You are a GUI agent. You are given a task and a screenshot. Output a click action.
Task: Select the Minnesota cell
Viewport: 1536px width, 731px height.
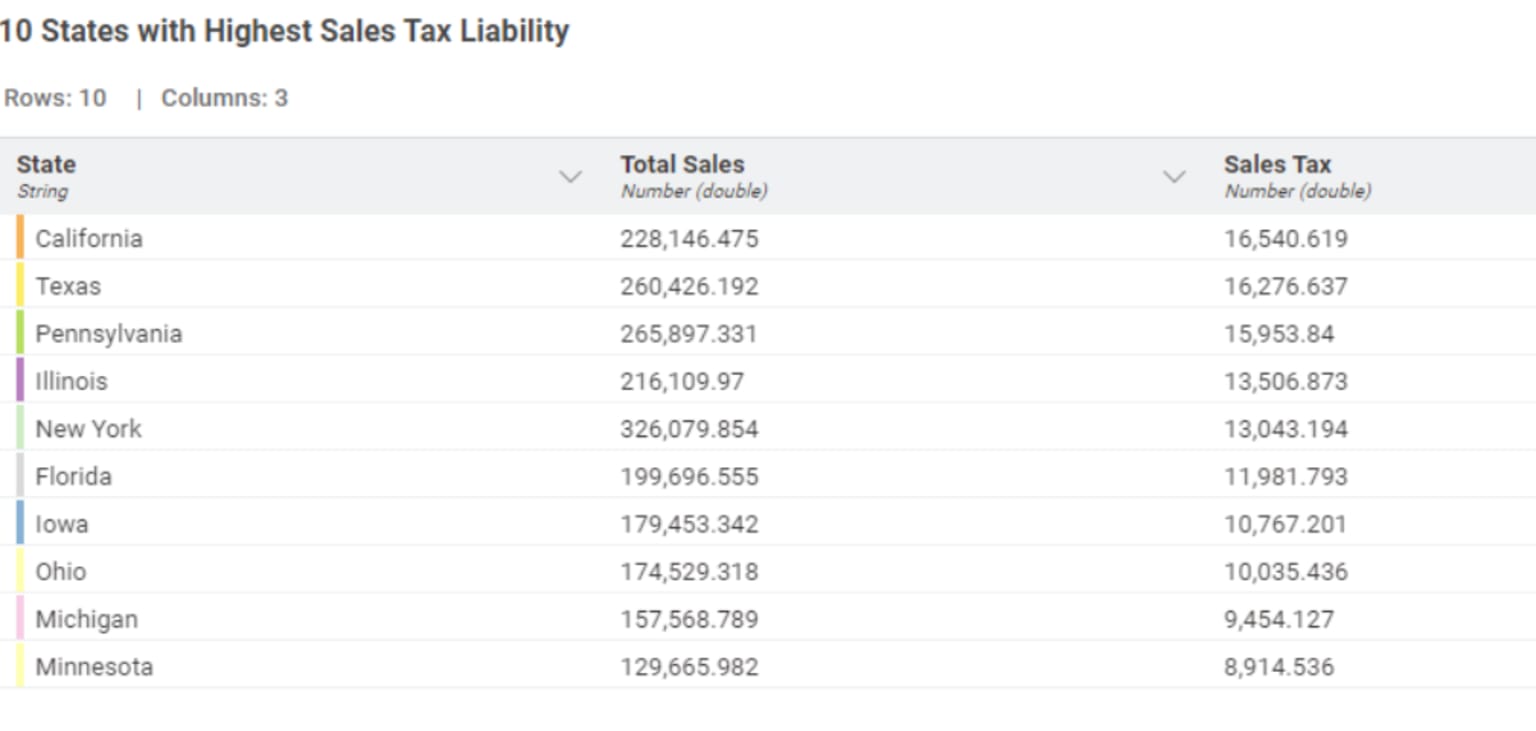coord(94,667)
